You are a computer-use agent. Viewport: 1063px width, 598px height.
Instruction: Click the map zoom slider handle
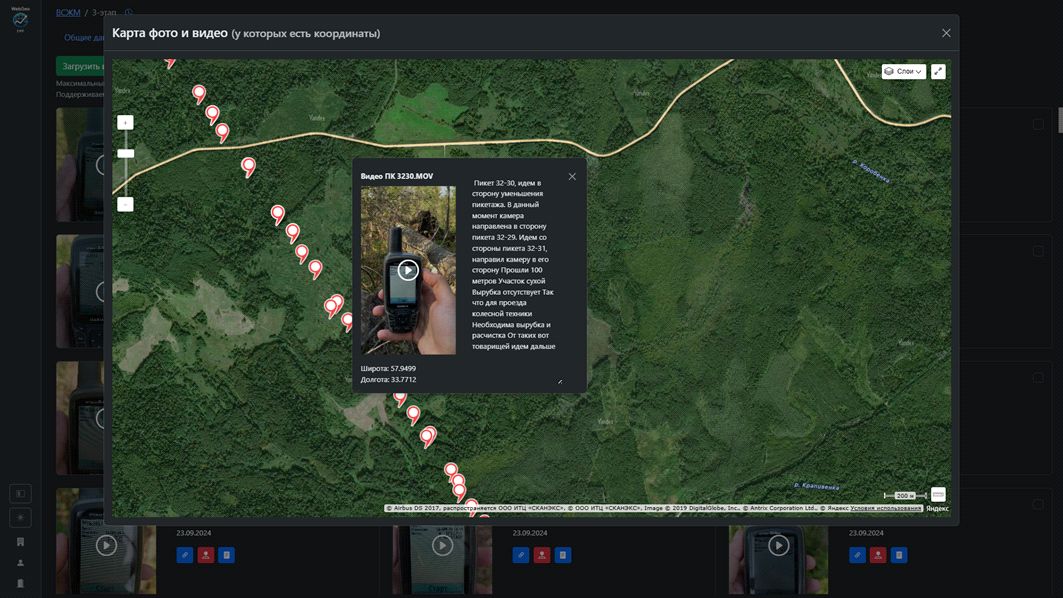[125, 153]
